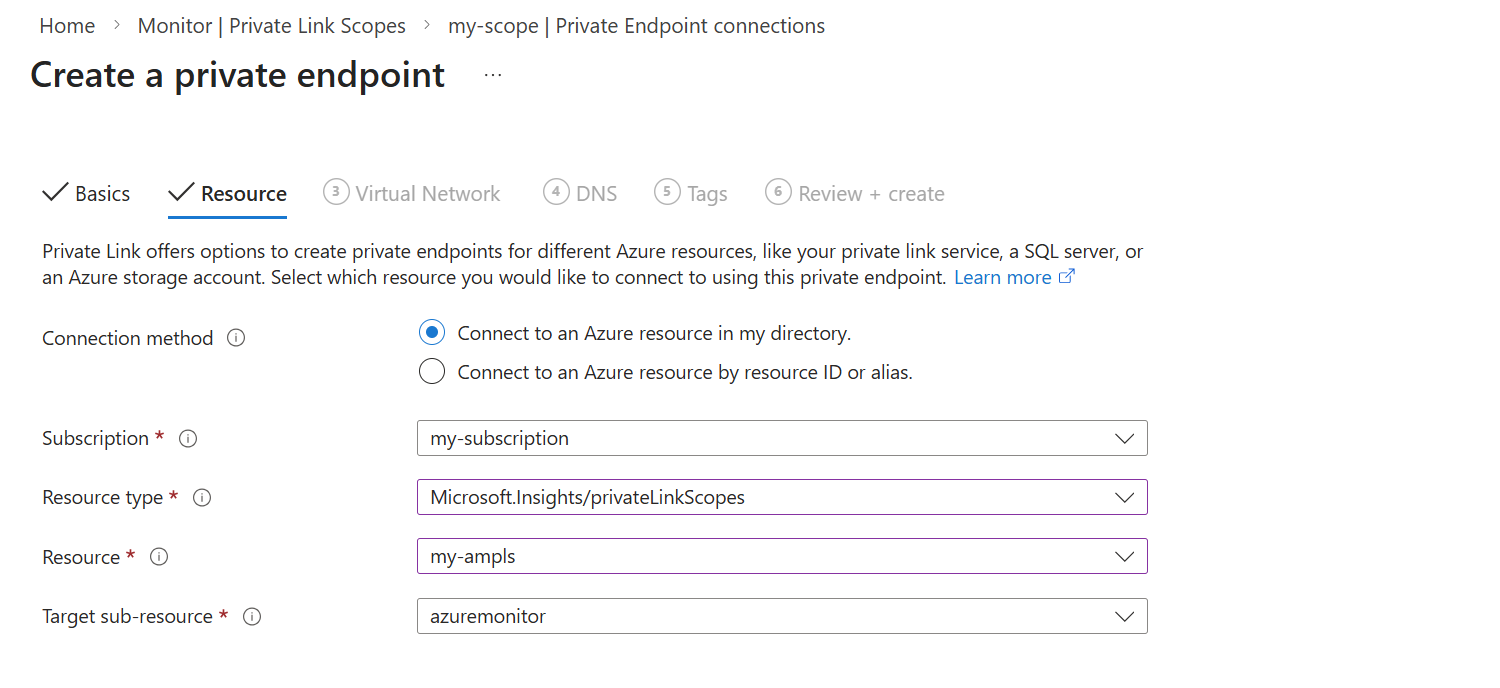Click info icon beside Resource label
This screenshot has width=1500, height=688.
point(159,557)
